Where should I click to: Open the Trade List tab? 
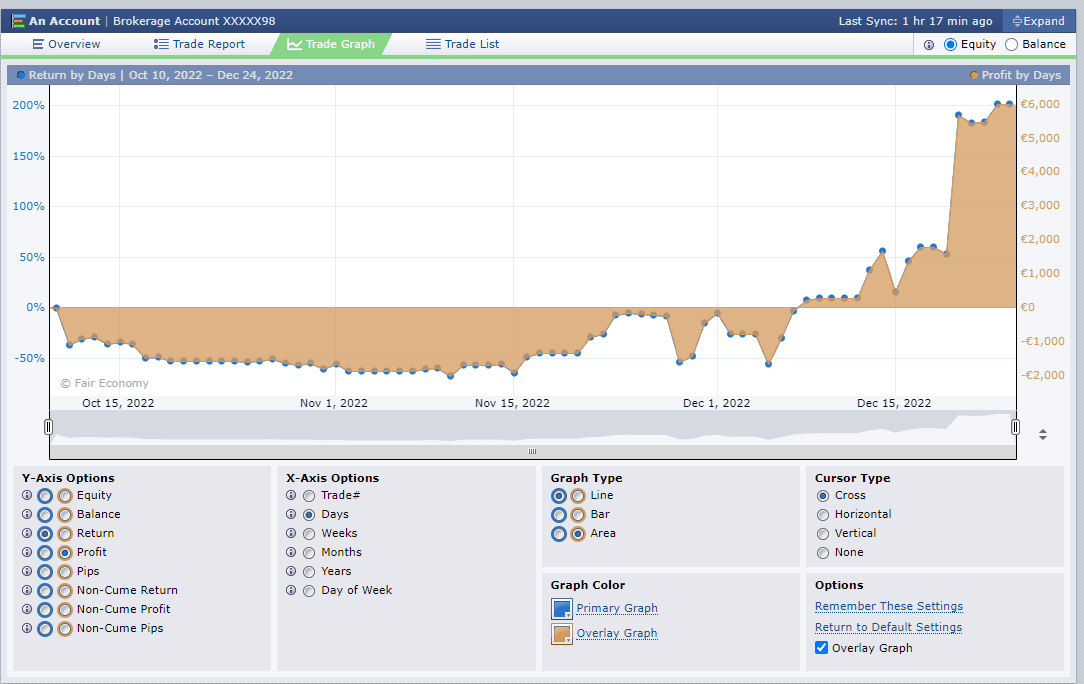[x=462, y=43]
